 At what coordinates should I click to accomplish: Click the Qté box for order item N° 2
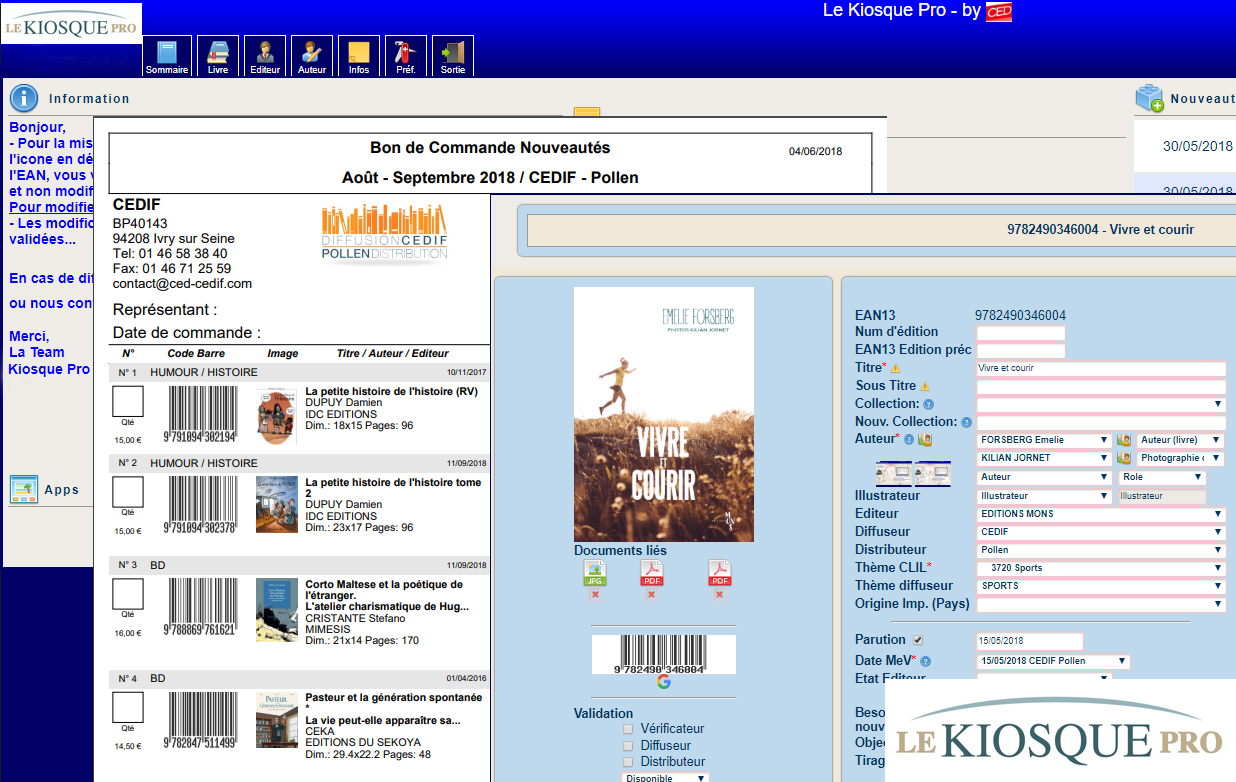click(128, 492)
